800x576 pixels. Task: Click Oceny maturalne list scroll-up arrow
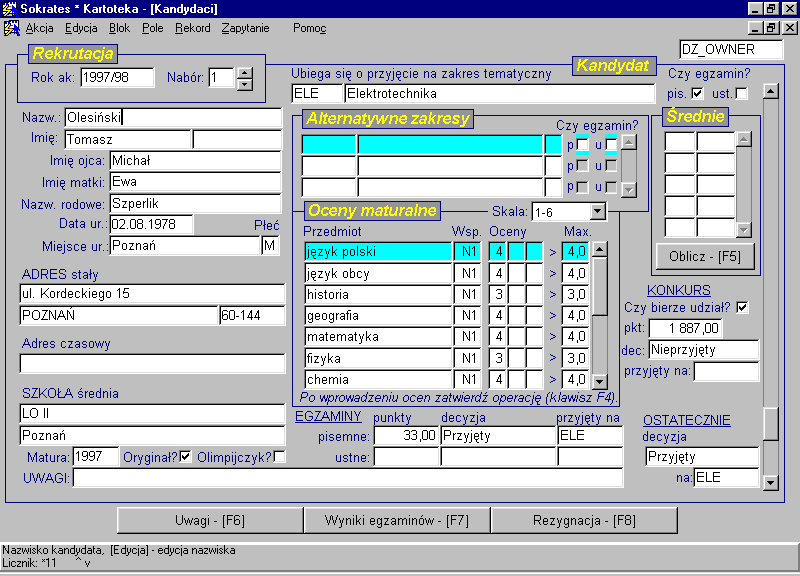click(x=599, y=249)
